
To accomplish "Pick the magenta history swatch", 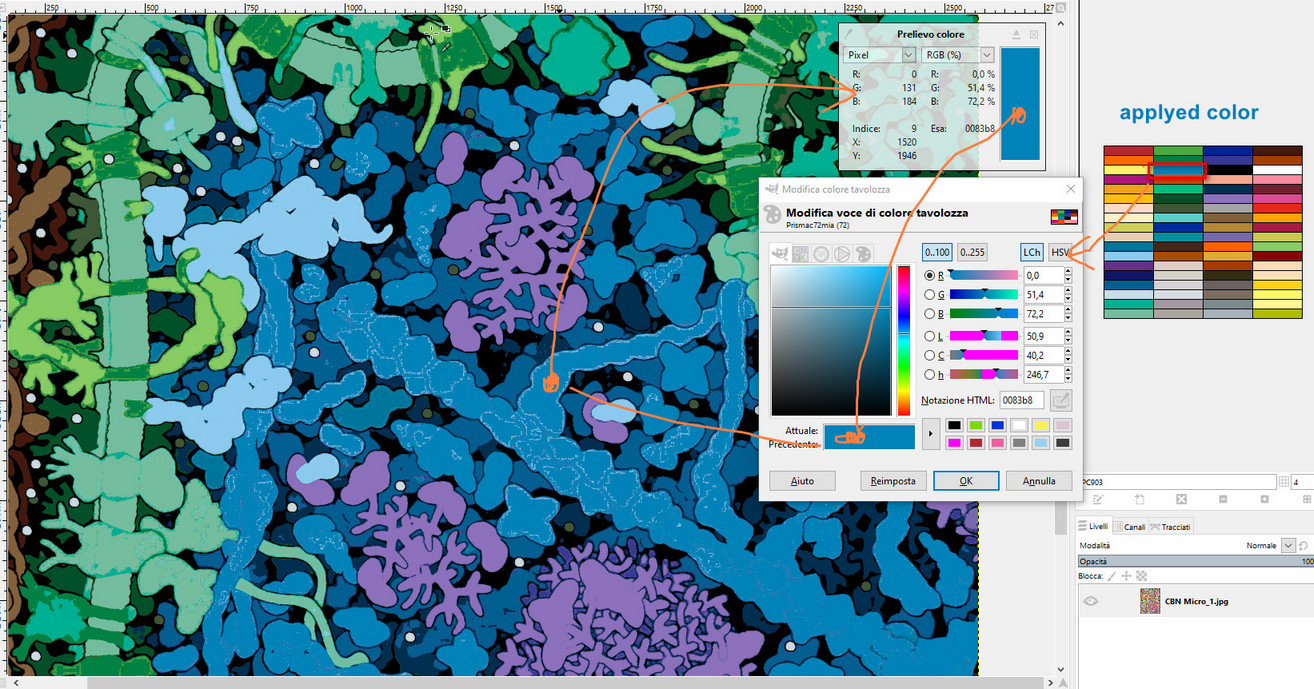I will tap(955, 442).
